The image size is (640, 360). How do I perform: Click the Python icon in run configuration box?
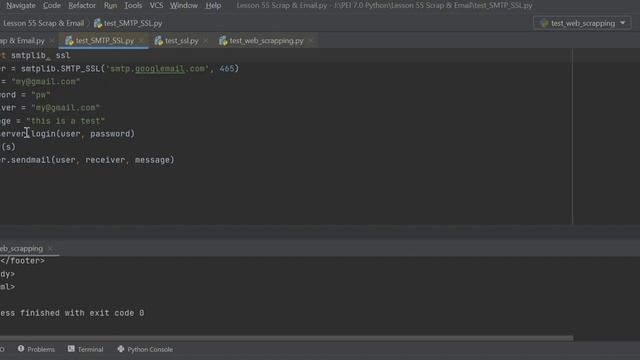pos(544,23)
